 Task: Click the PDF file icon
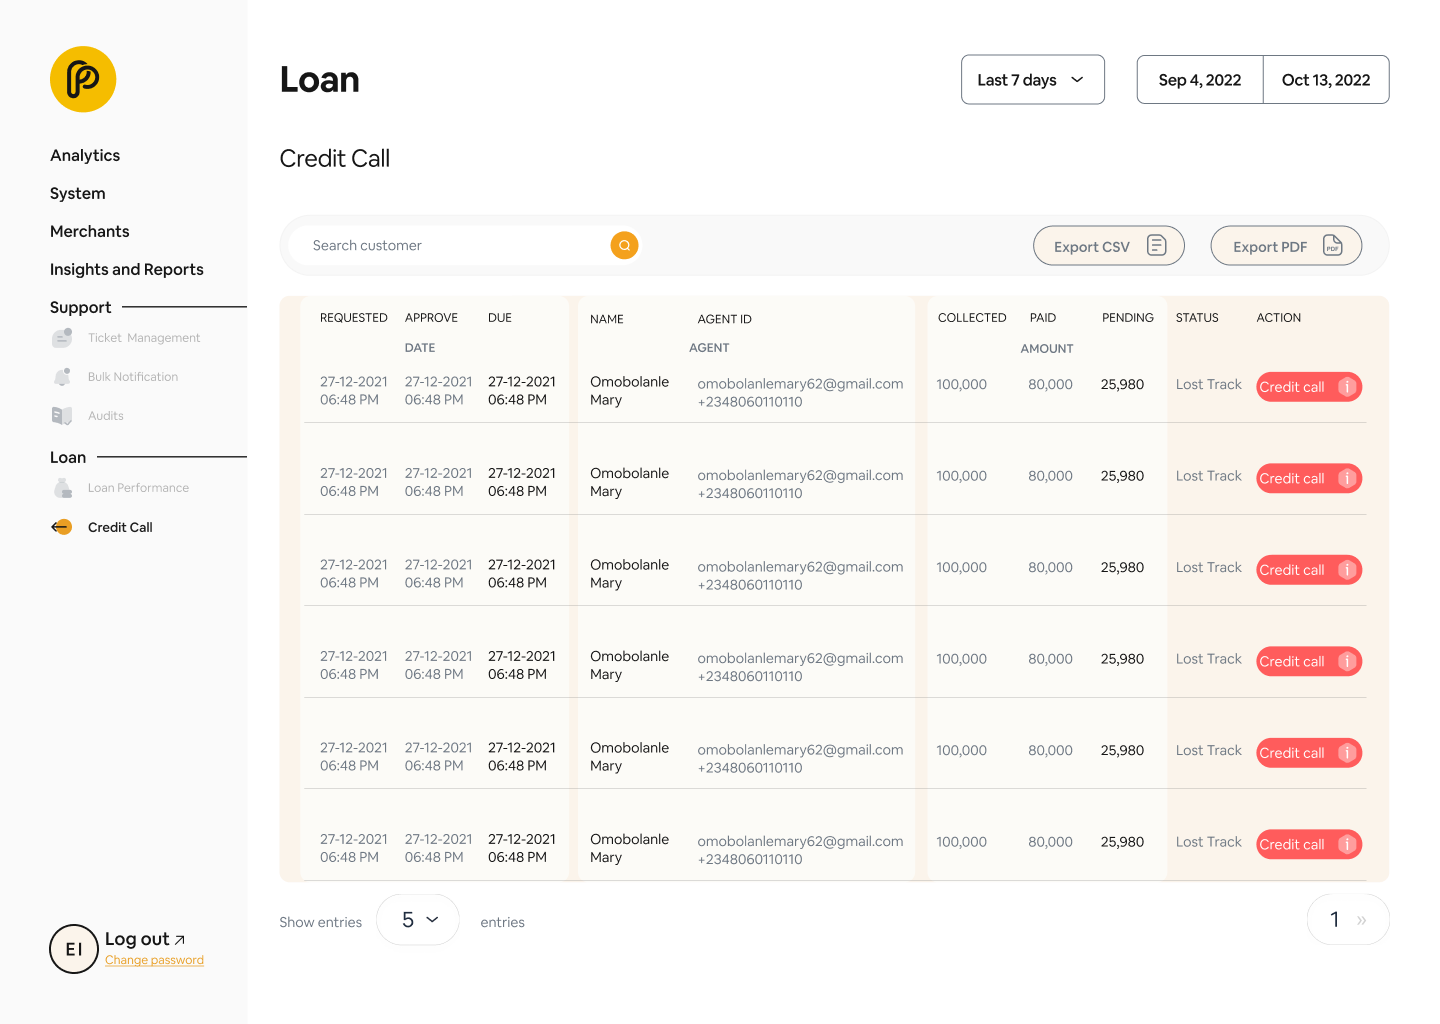(x=1333, y=245)
